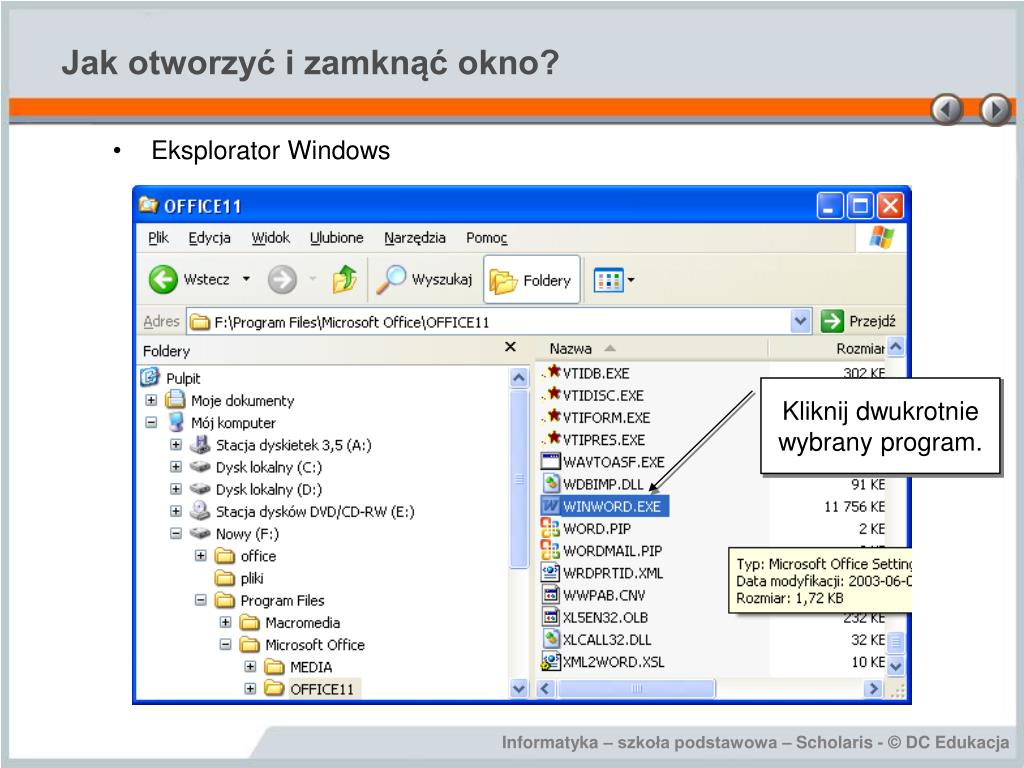This screenshot has width=1024, height=768.
Task: Select the WORDMAIL.PIP file icon
Action: click(x=551, y=550)
